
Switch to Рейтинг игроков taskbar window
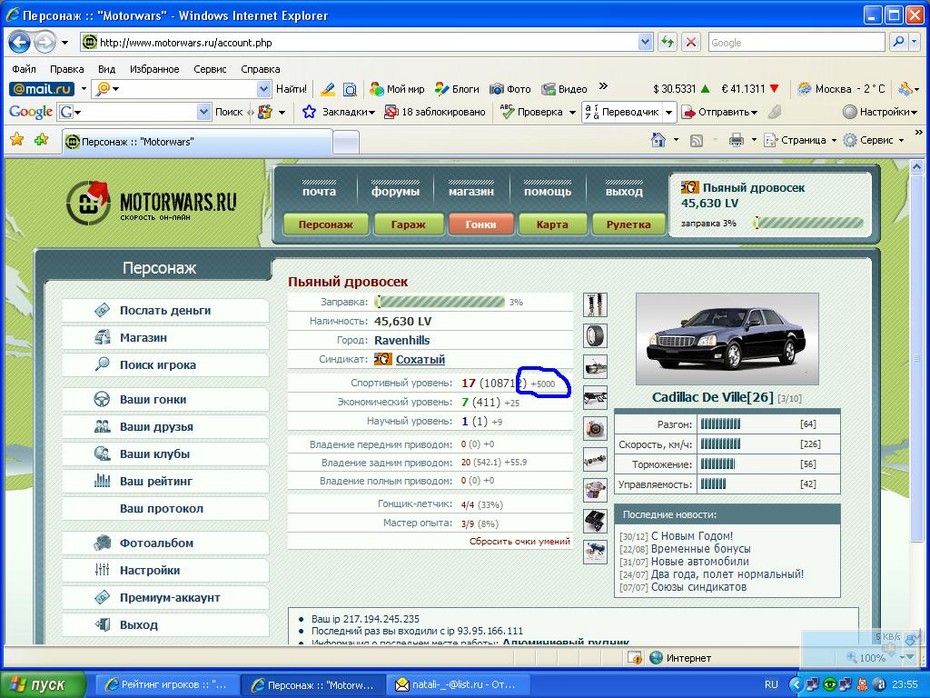[166, 684]
